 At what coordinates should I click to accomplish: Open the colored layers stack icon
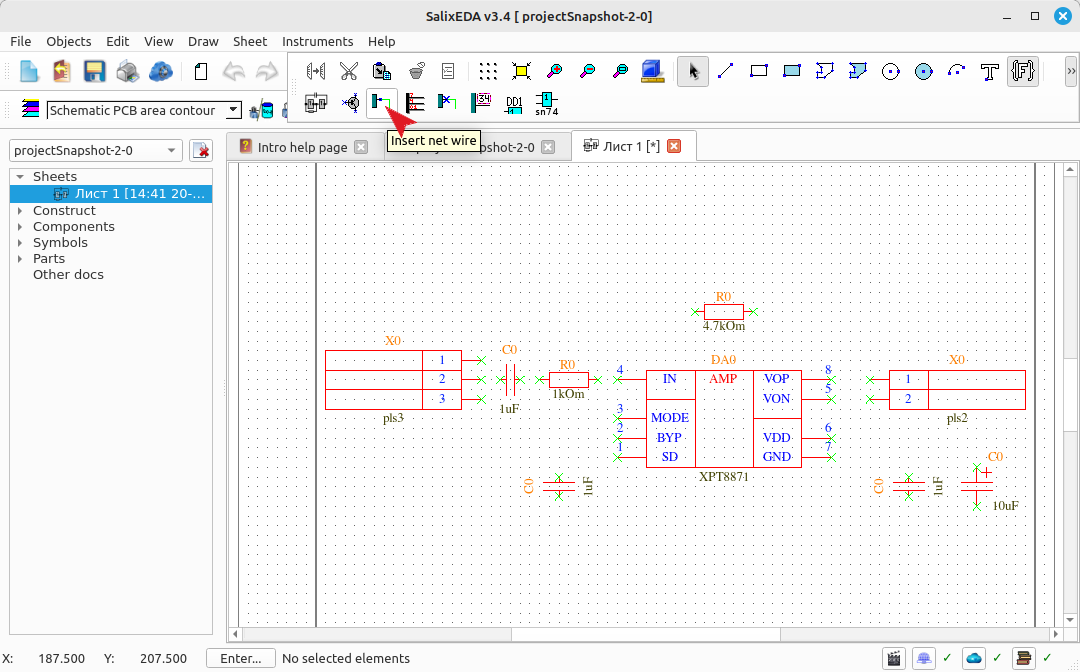coord(30,109)
